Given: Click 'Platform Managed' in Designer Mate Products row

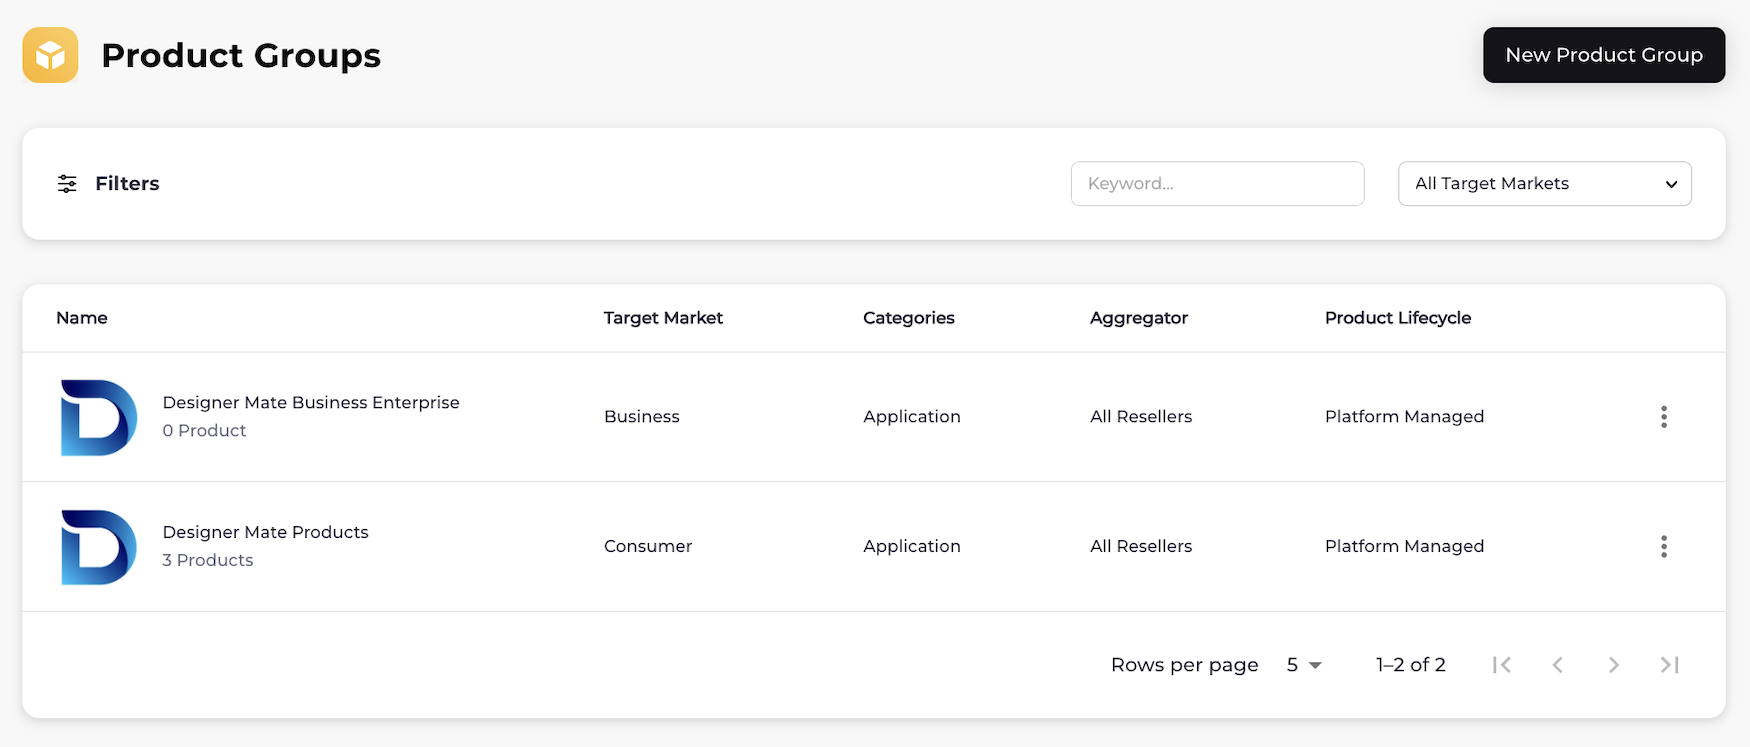Looking at the screenshot, I should click(x=1404, y=547).
